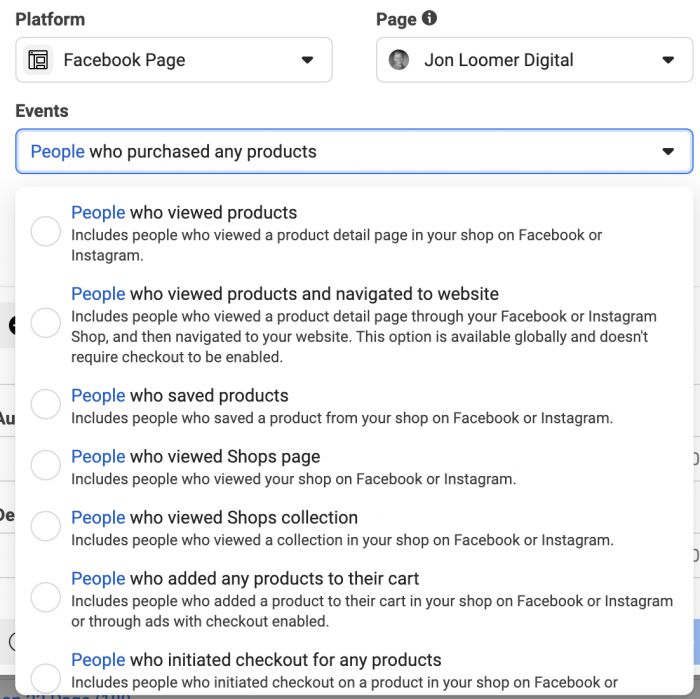Image resolution: width=700 pixels, height=699 pixels.
Task: Choose 'People who saved products' option title
Action: pyautogui.click(x=180, y=395)
